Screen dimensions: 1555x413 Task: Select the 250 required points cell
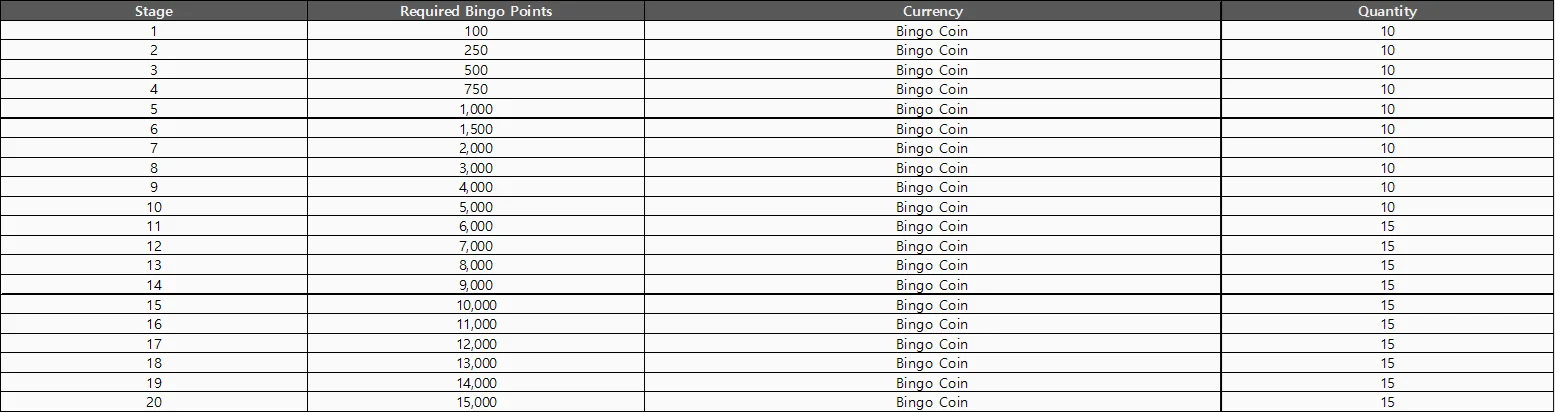click(476, 50)
